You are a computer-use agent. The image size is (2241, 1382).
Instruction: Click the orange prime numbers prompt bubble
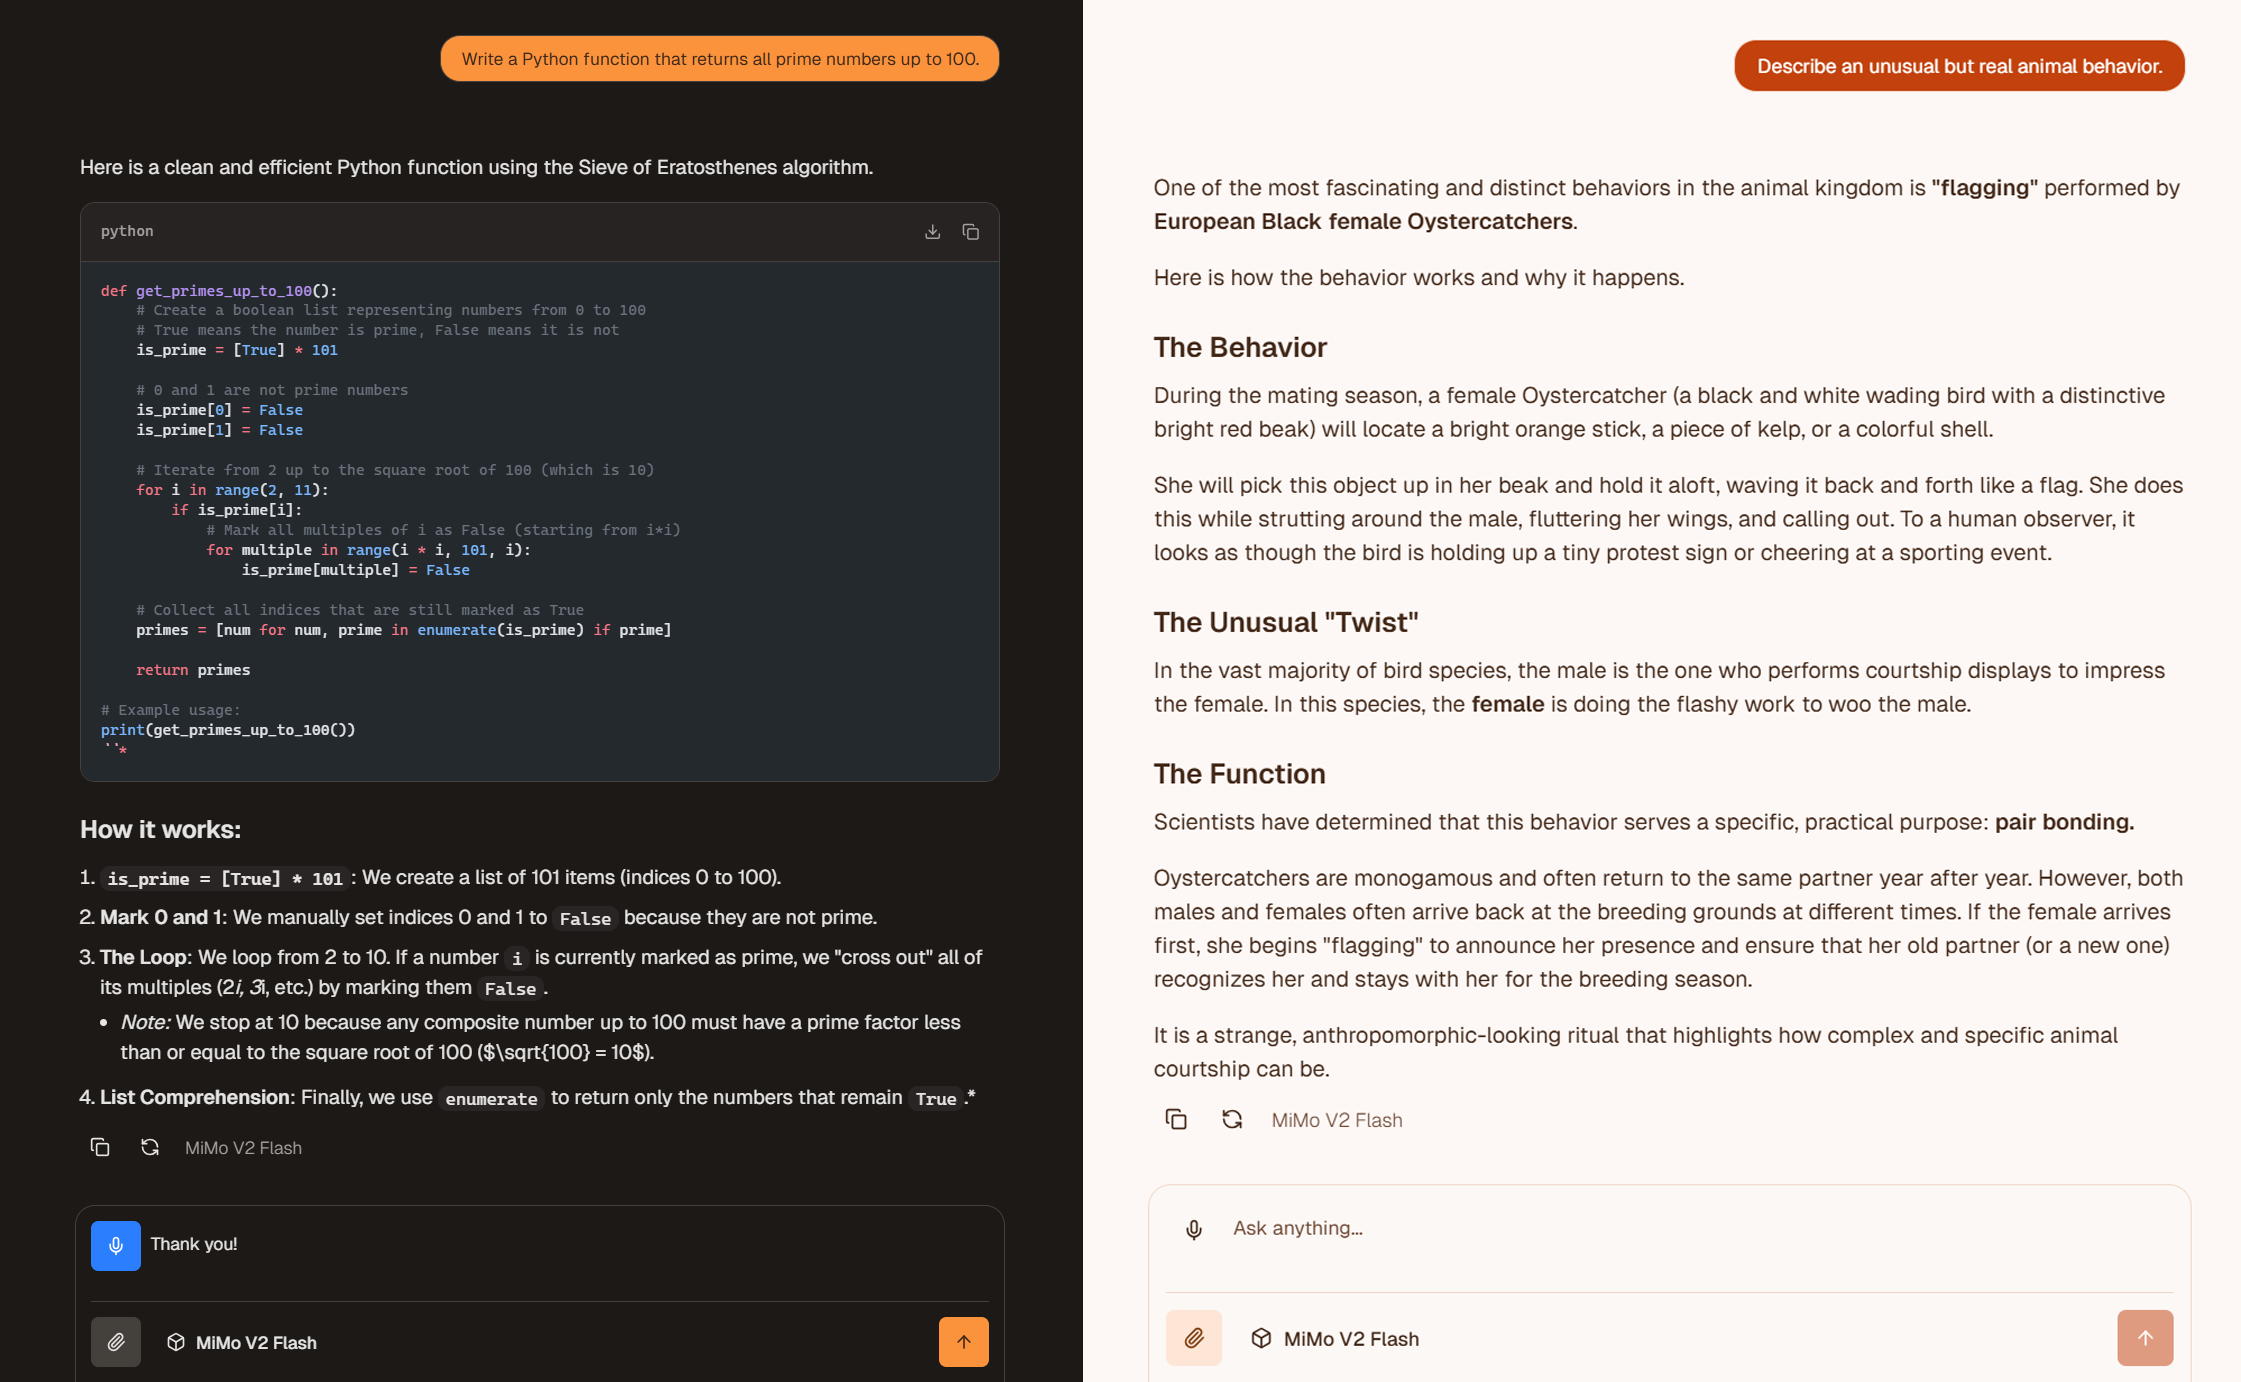pyautogui.click(x=720, y=59)
